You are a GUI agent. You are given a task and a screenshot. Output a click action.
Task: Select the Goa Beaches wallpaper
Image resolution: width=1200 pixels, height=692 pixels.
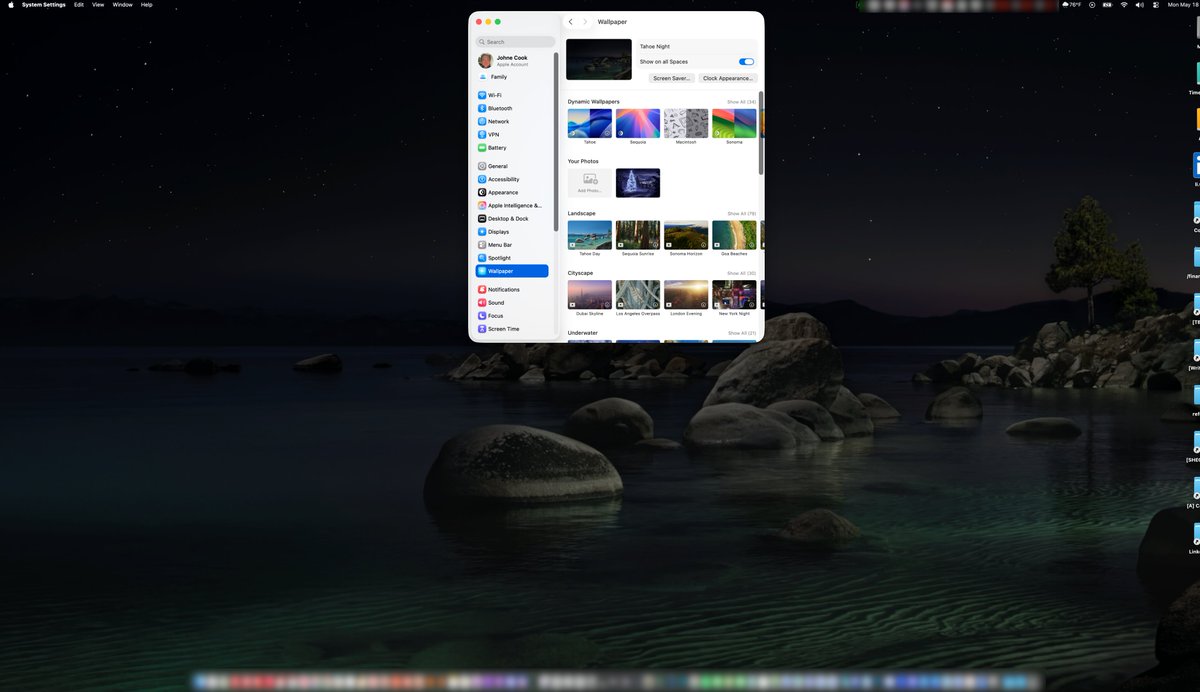tap(734, 235)
